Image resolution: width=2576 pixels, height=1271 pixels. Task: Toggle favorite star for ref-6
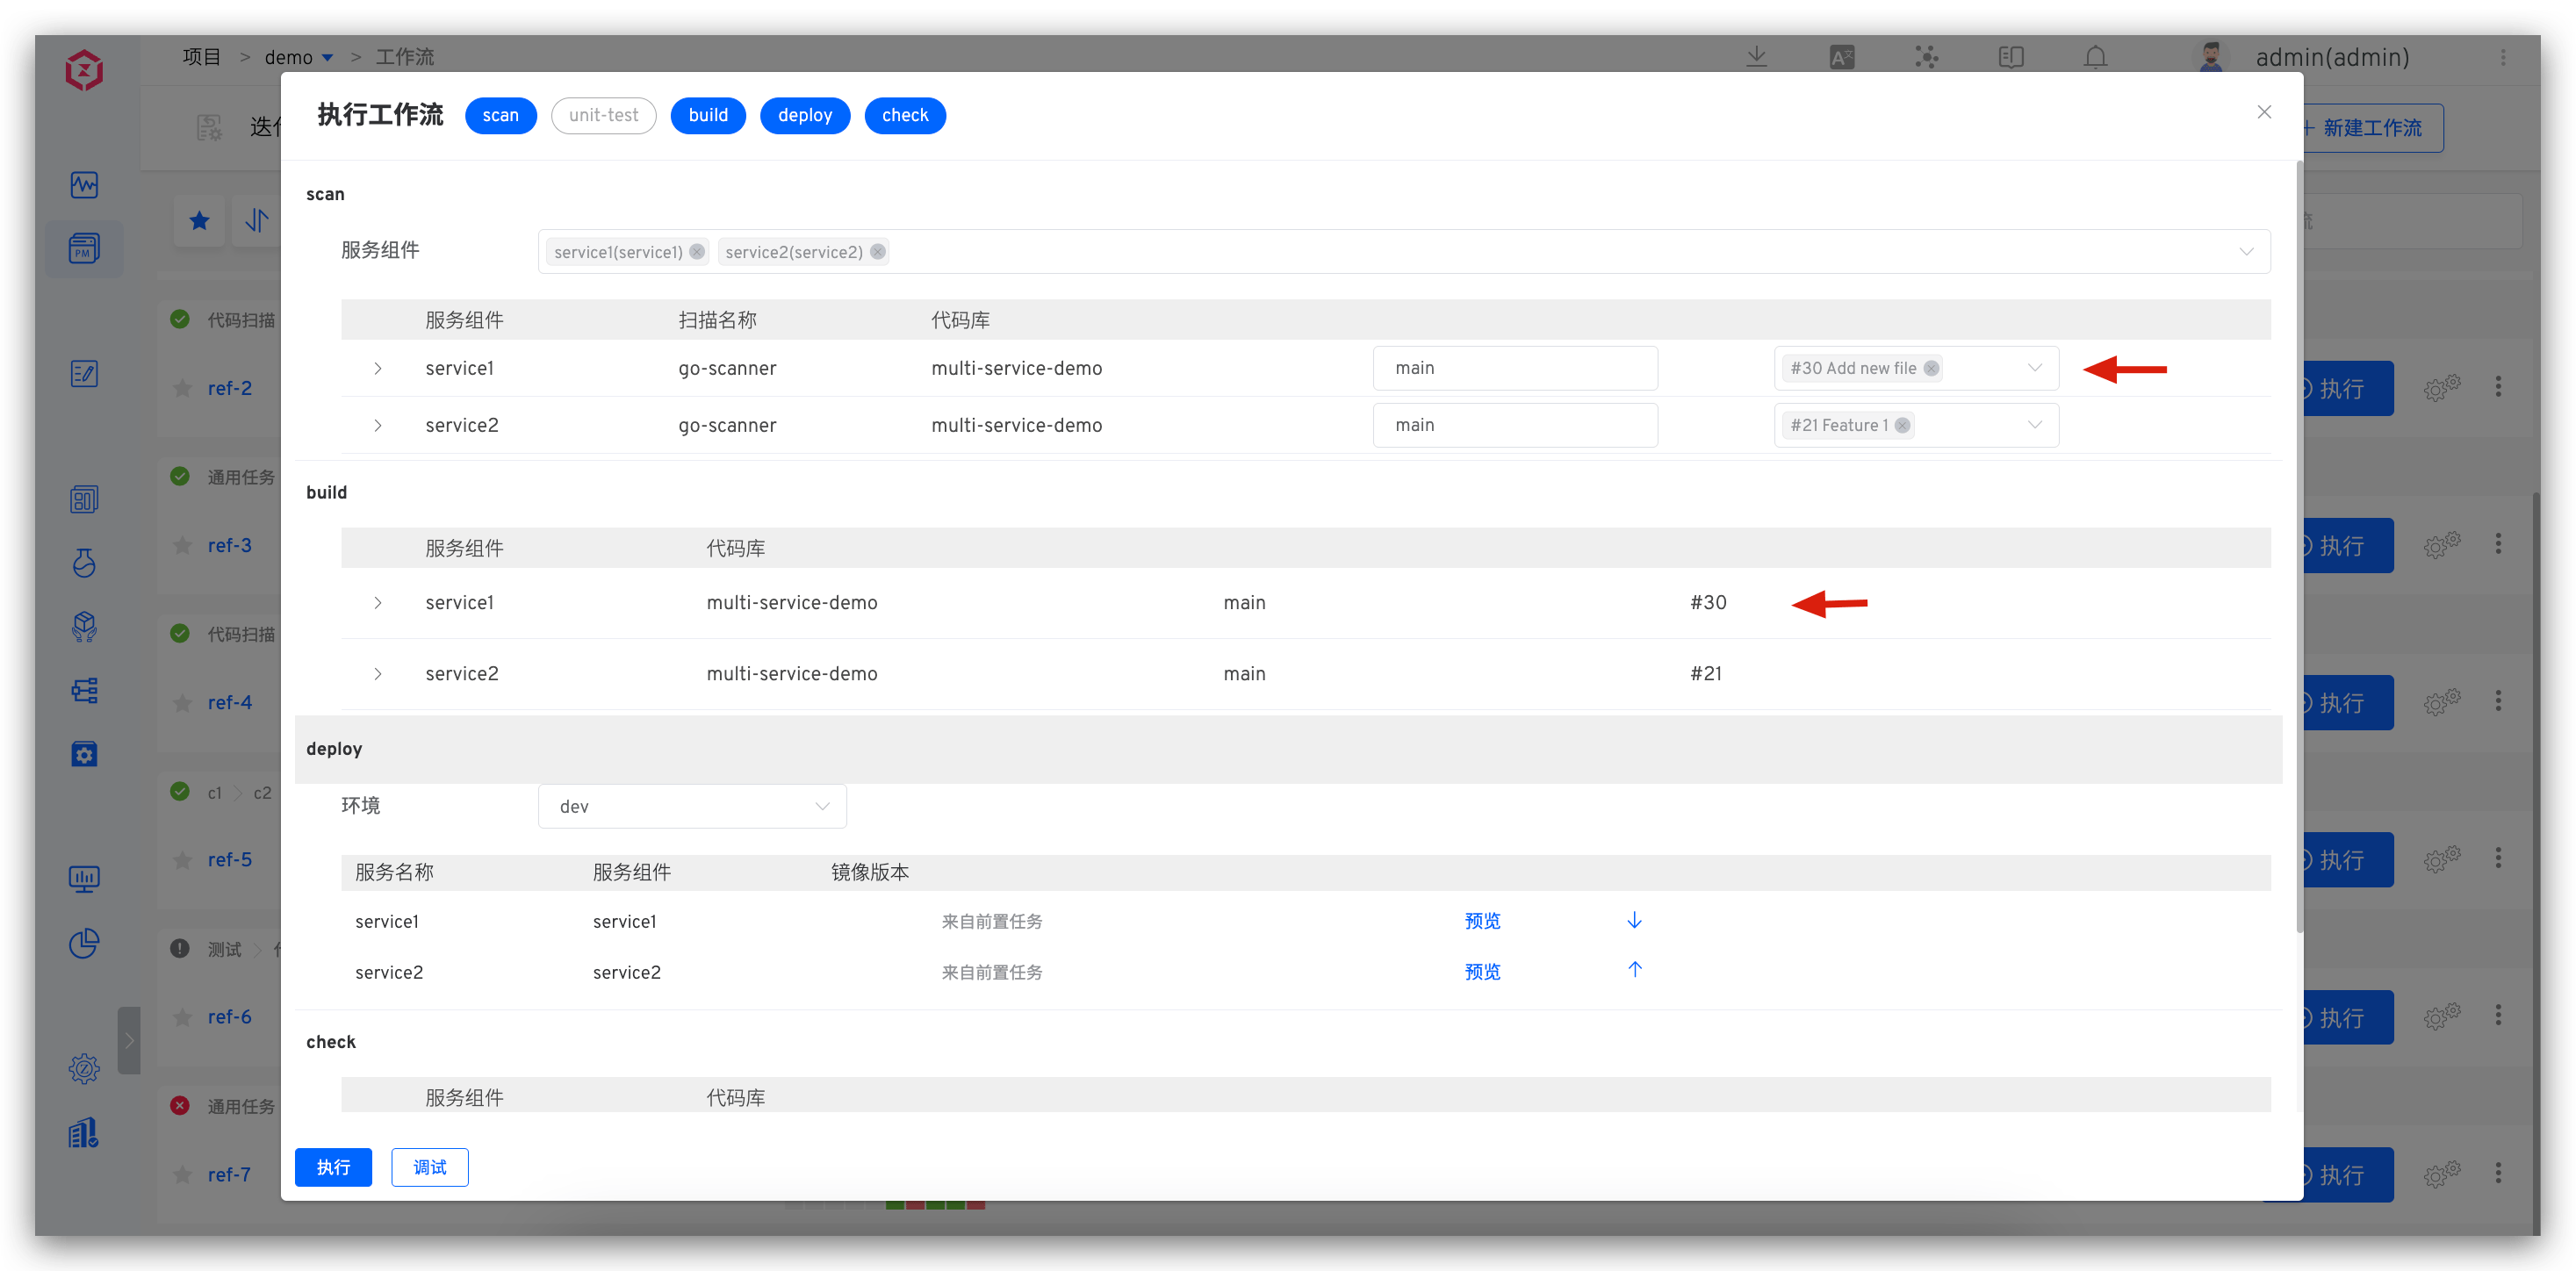182,1017
